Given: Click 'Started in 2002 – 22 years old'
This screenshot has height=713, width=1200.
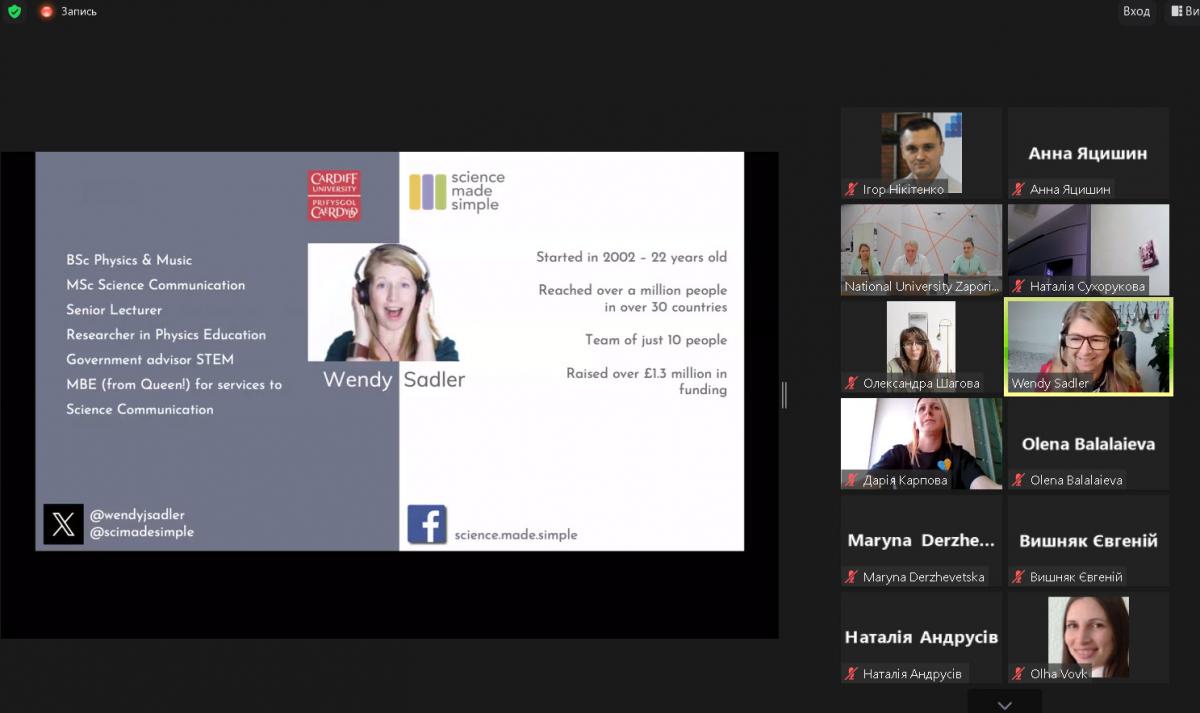Looking at the screenshot, I should click(631, 257).
